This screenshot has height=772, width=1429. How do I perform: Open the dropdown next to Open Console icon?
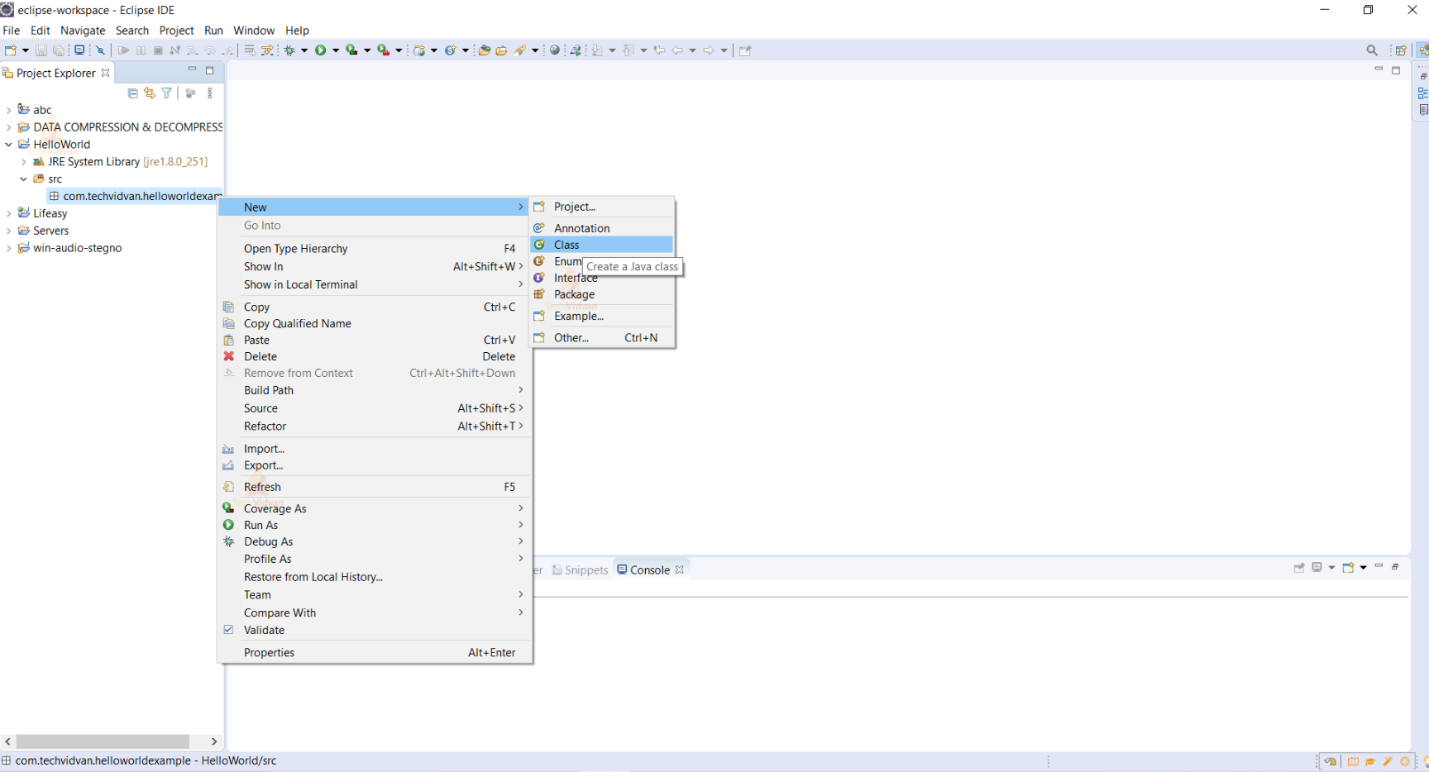[1363, 567]
